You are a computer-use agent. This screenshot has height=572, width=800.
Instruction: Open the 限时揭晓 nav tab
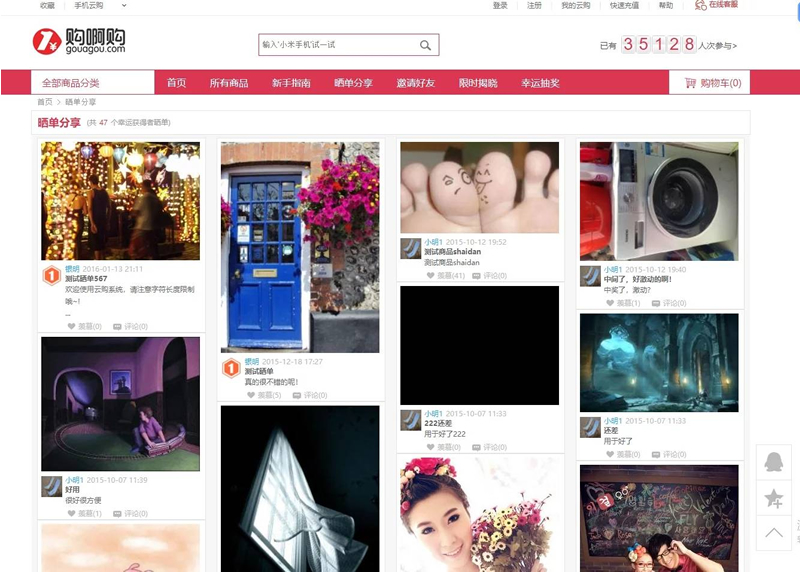click(478, 83)
